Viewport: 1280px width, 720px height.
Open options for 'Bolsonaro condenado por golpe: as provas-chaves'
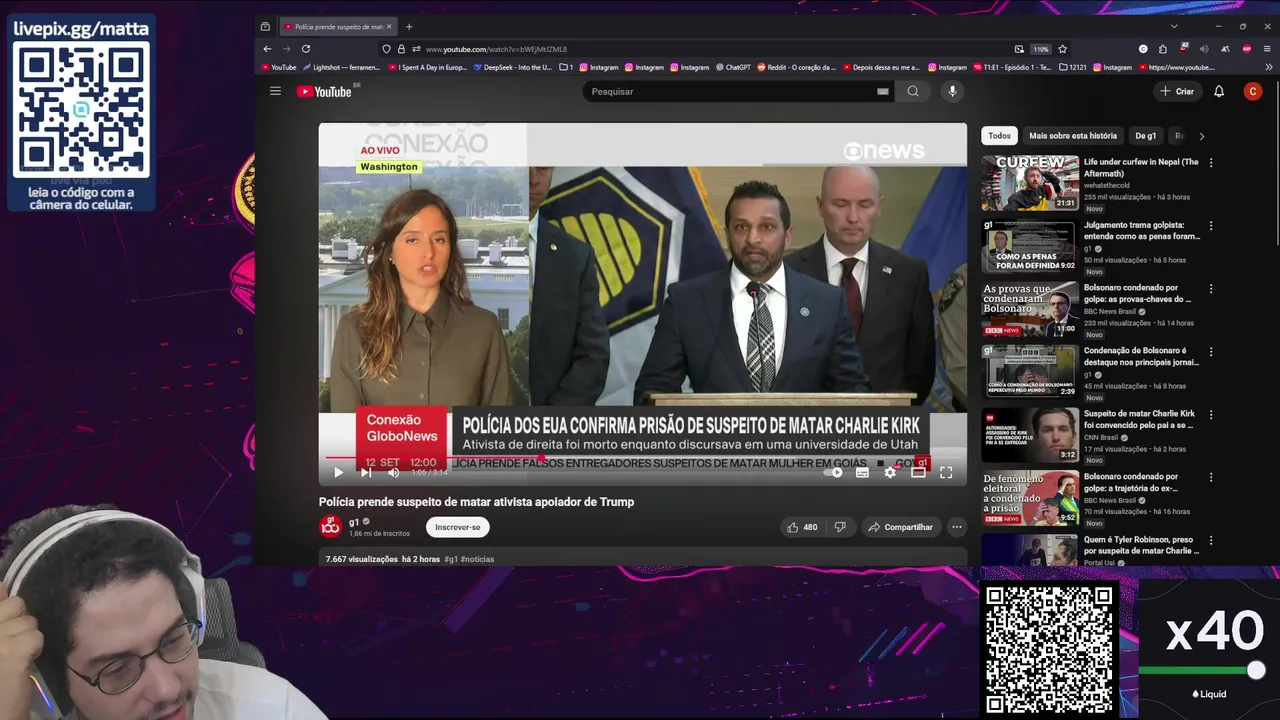point(1211,288)
